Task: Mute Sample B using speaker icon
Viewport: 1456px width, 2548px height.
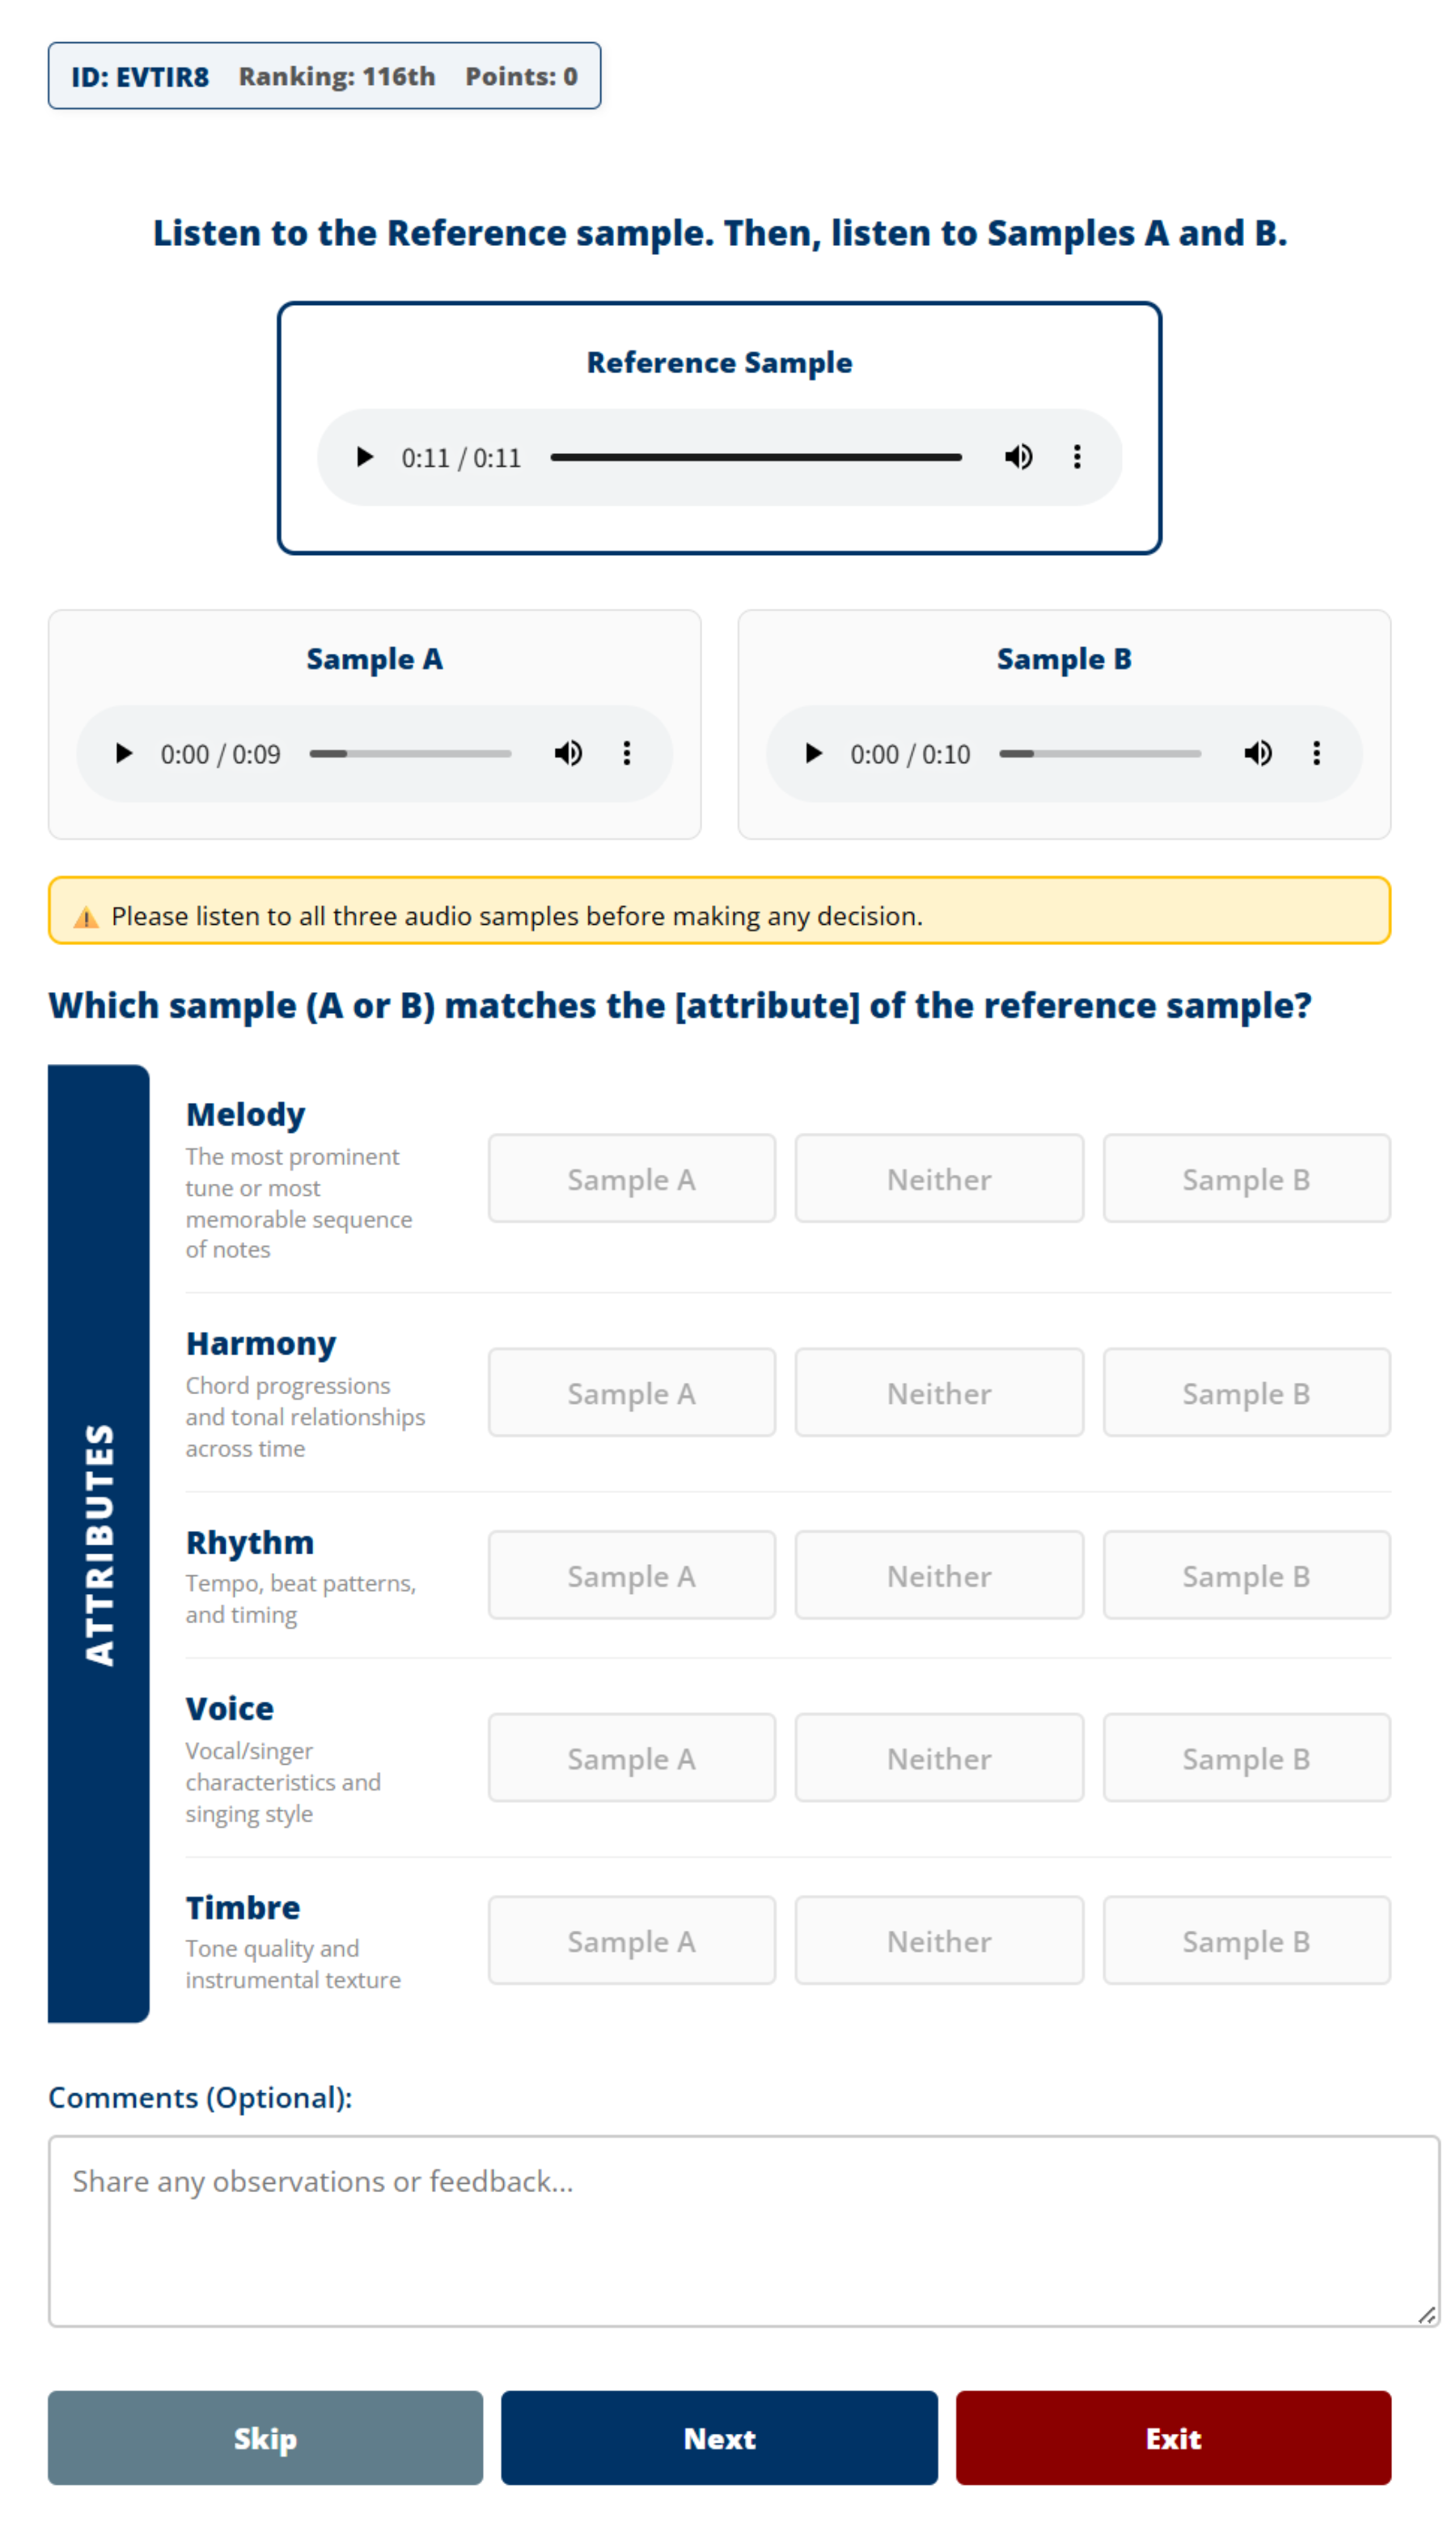Action: (1258, 754)
